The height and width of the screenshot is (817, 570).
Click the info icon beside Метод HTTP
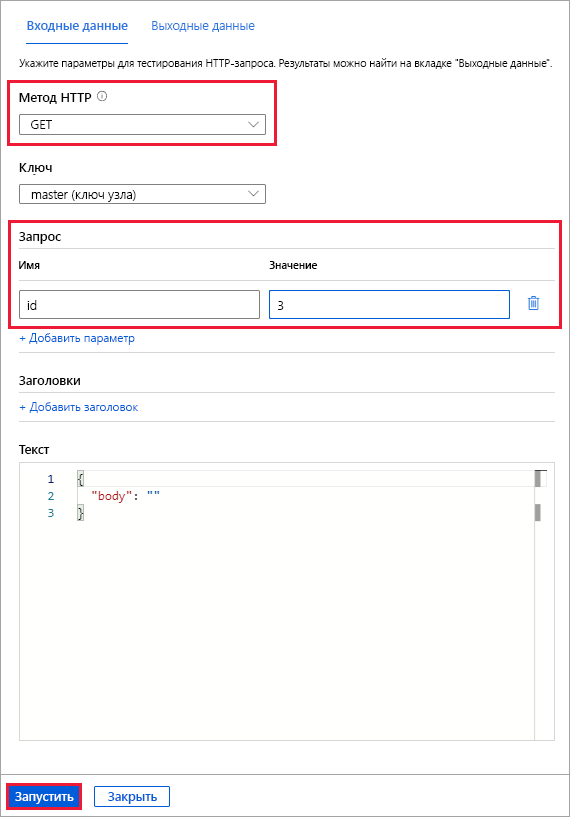click(102, 96)
